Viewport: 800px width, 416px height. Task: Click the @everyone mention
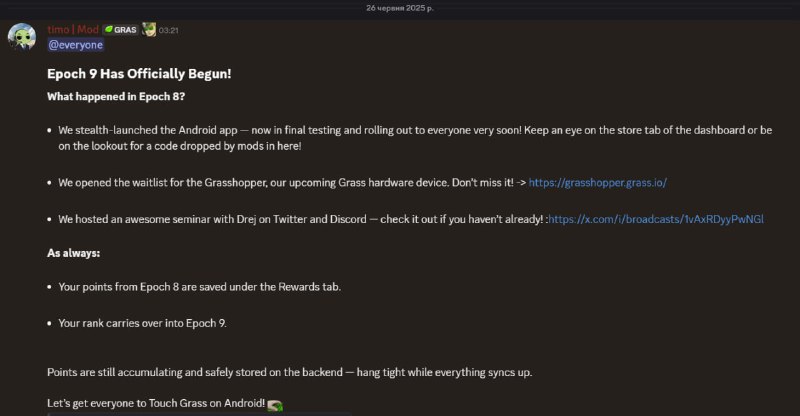click(x=76, y=45)
